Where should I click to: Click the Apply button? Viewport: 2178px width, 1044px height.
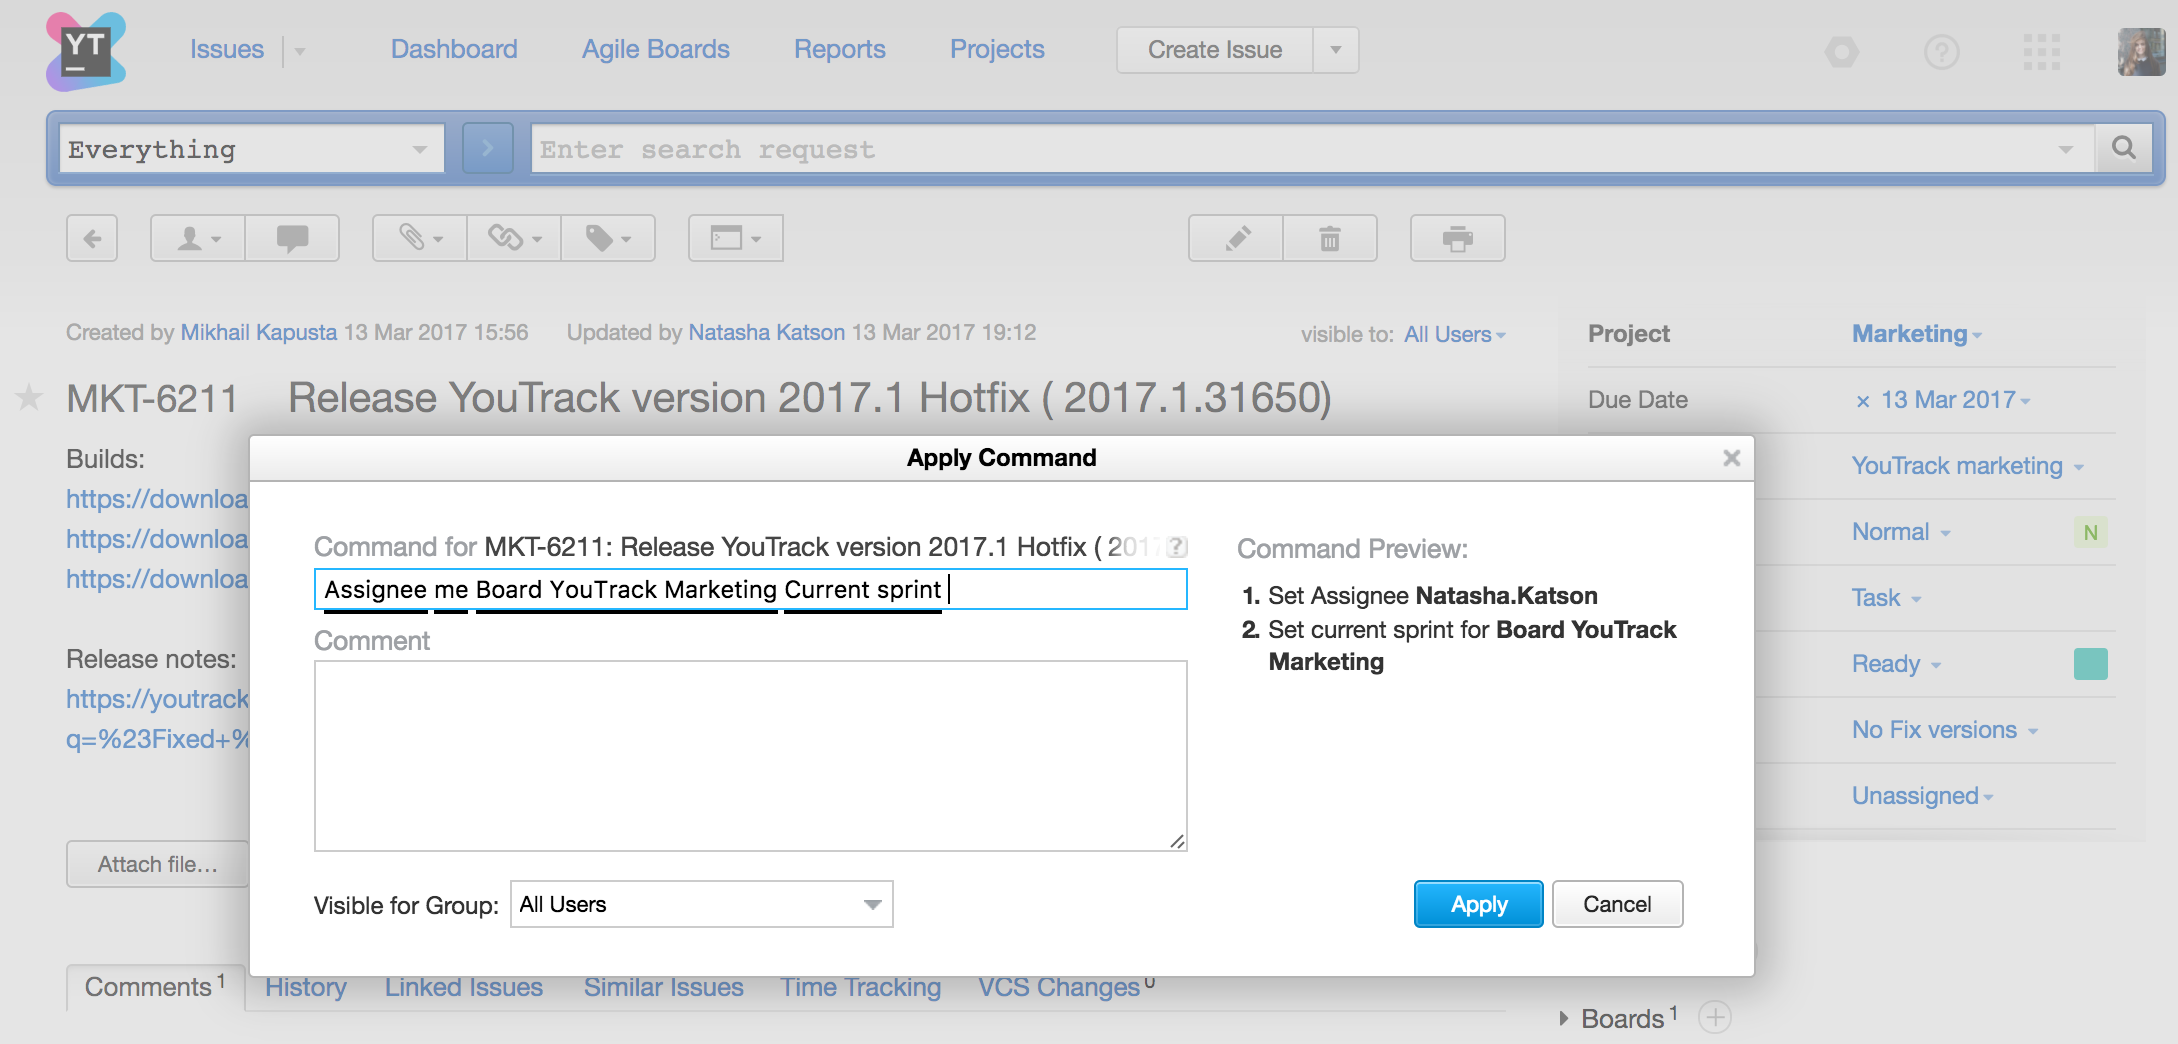1479,904
